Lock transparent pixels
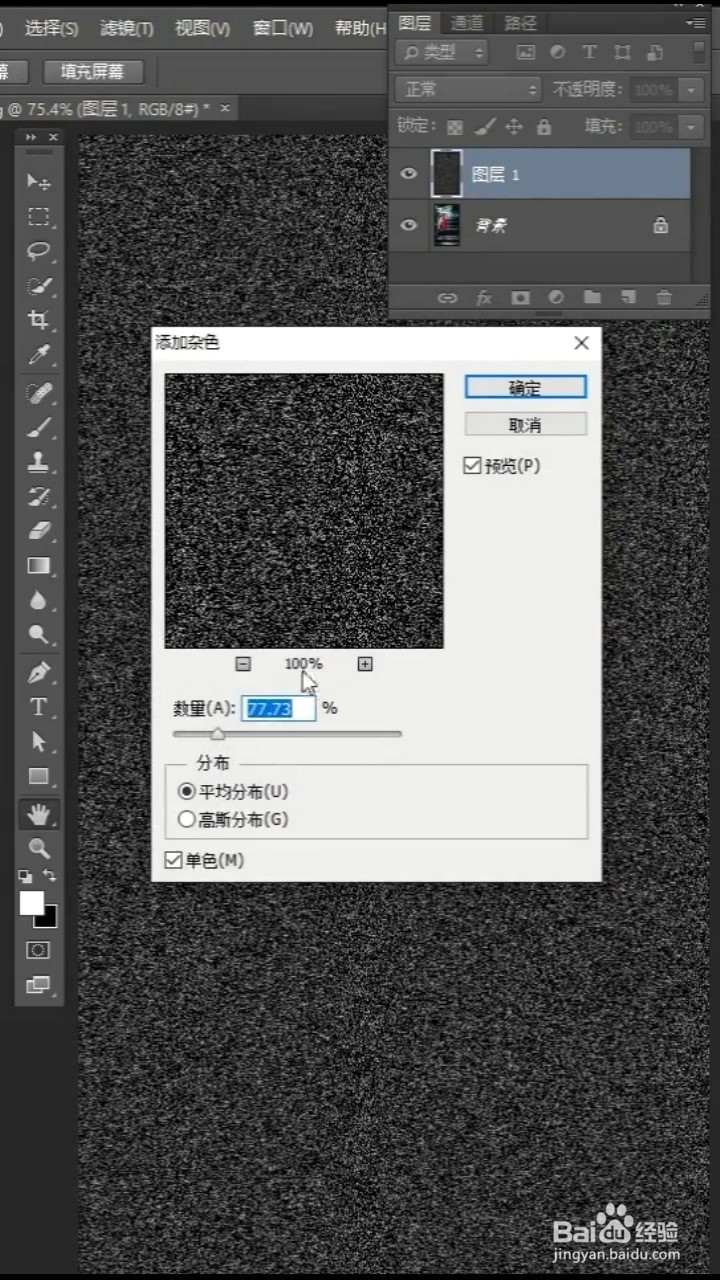This screenshot has width=720, height=1280. [x=455, y=127]
